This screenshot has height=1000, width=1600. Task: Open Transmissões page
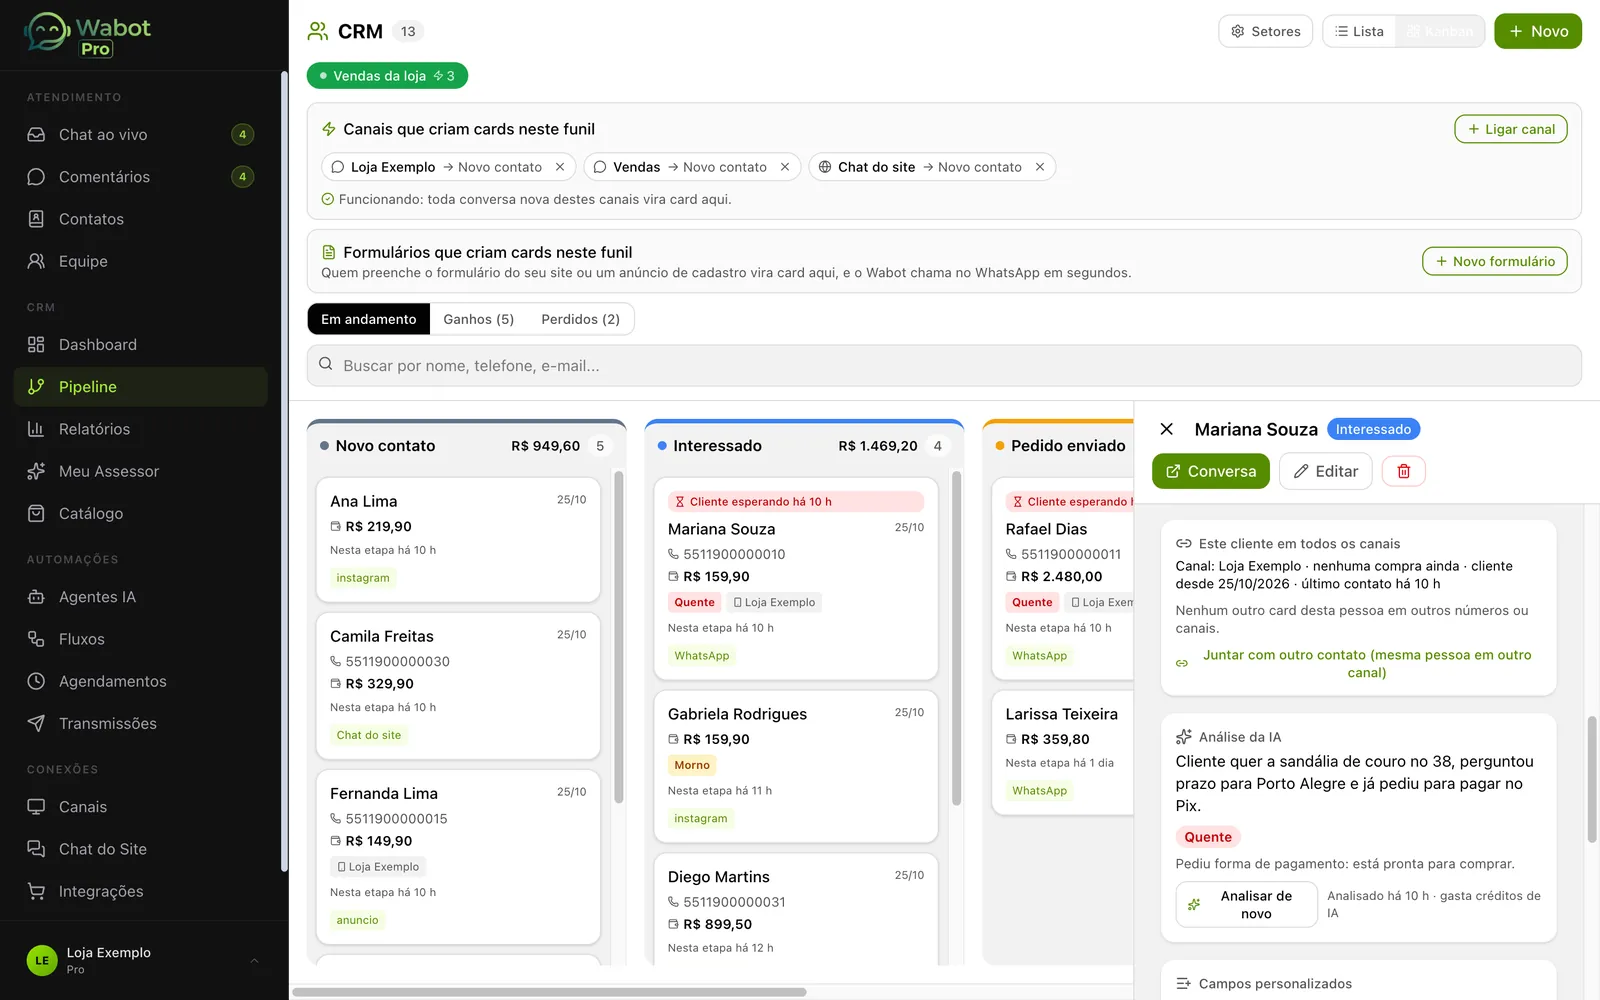click(140, 723)
